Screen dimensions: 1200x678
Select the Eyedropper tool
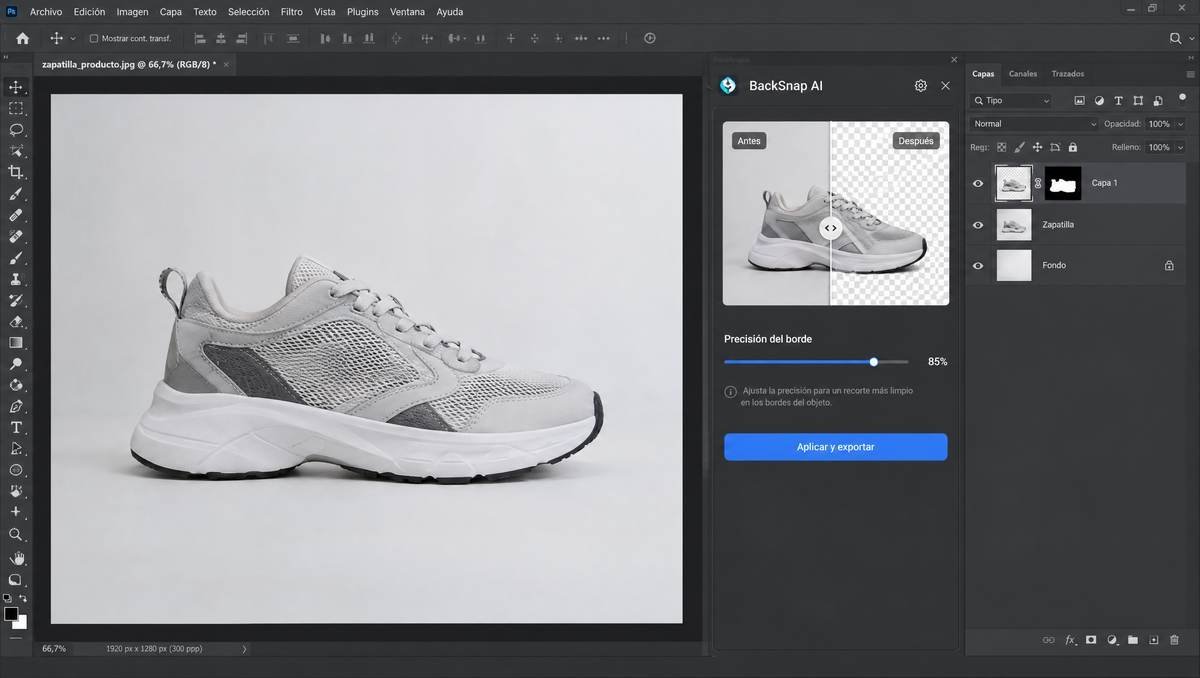click(x=16, y=194)
